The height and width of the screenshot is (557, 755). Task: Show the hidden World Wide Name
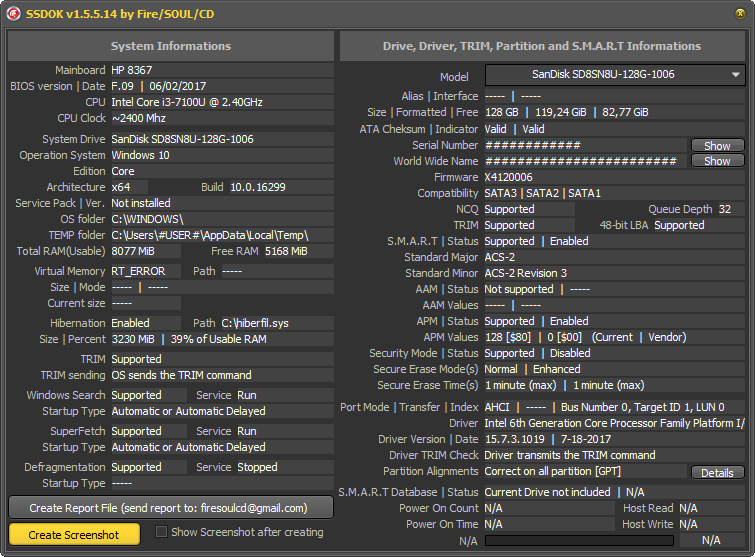point(717,161)
